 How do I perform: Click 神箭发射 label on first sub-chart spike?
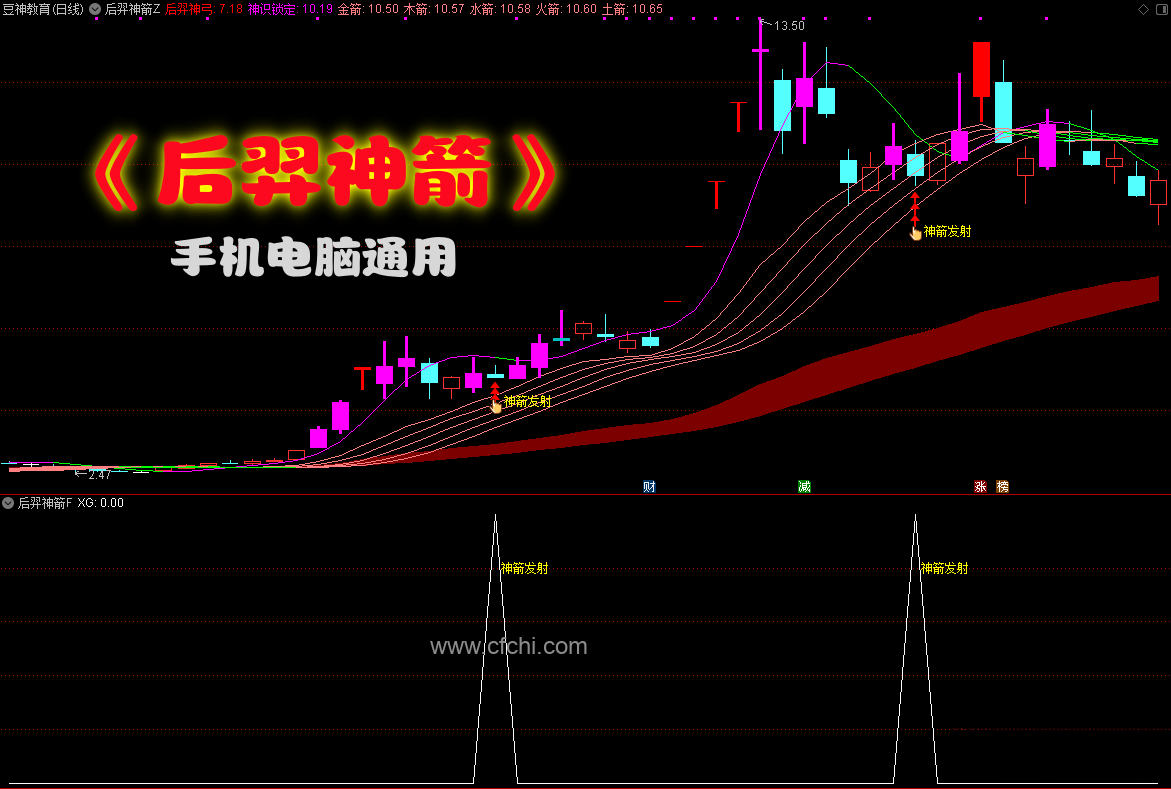pyautogui.click(x=524, y=569)
